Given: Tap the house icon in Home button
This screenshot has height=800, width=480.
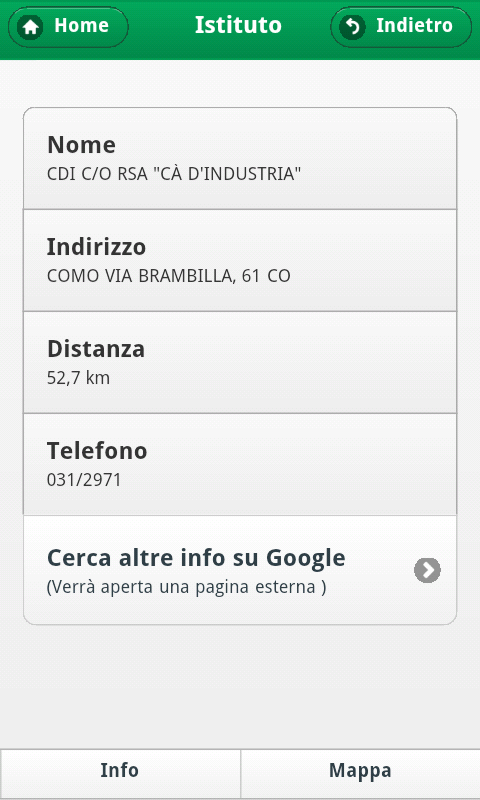Looking at the screenshot, I should click(30, 28).
